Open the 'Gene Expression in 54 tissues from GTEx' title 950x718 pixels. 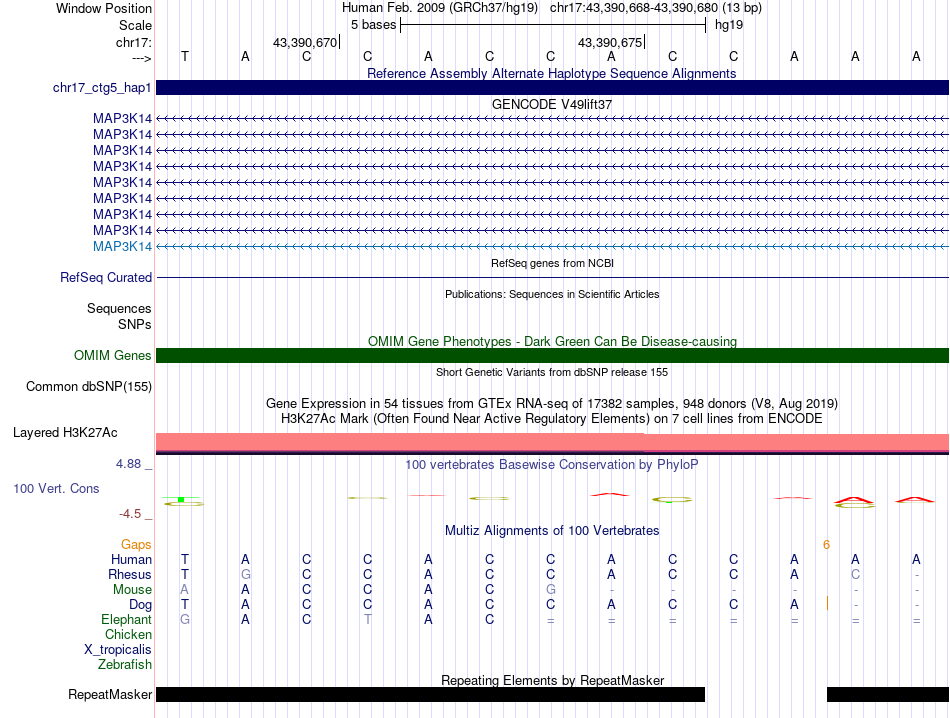tap(552, 404)
